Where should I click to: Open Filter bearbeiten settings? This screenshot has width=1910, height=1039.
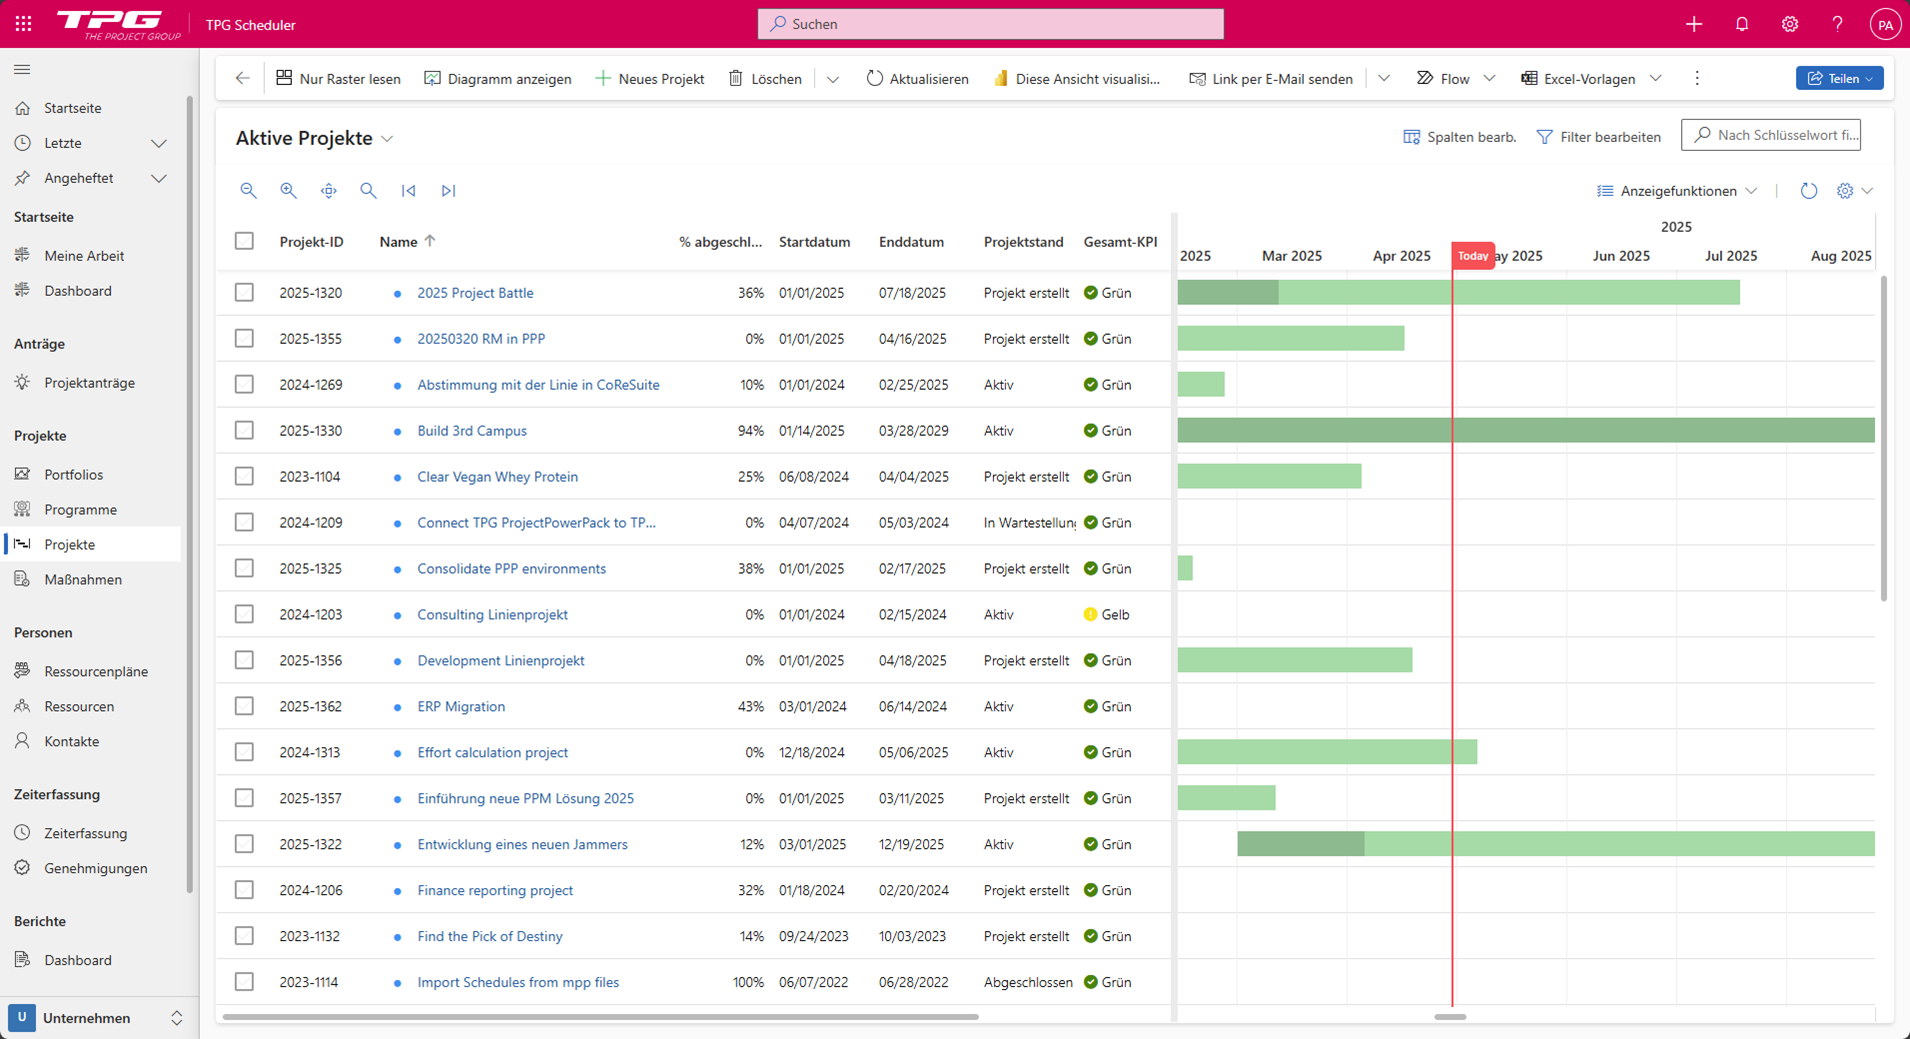point(1598,137)
